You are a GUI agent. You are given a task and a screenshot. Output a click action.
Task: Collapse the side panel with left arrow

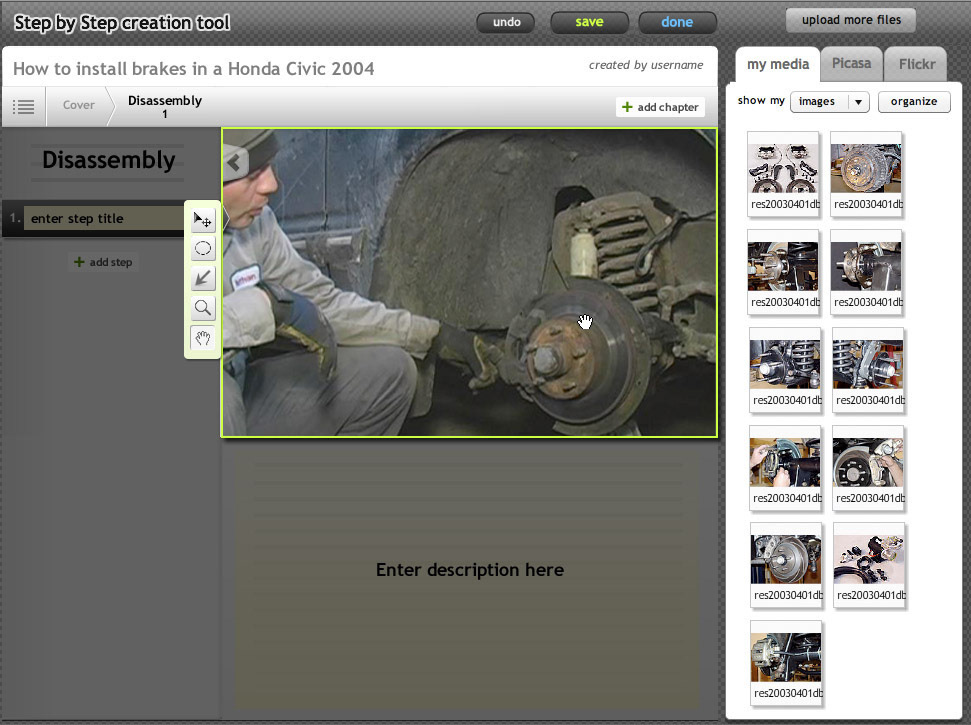235,163
